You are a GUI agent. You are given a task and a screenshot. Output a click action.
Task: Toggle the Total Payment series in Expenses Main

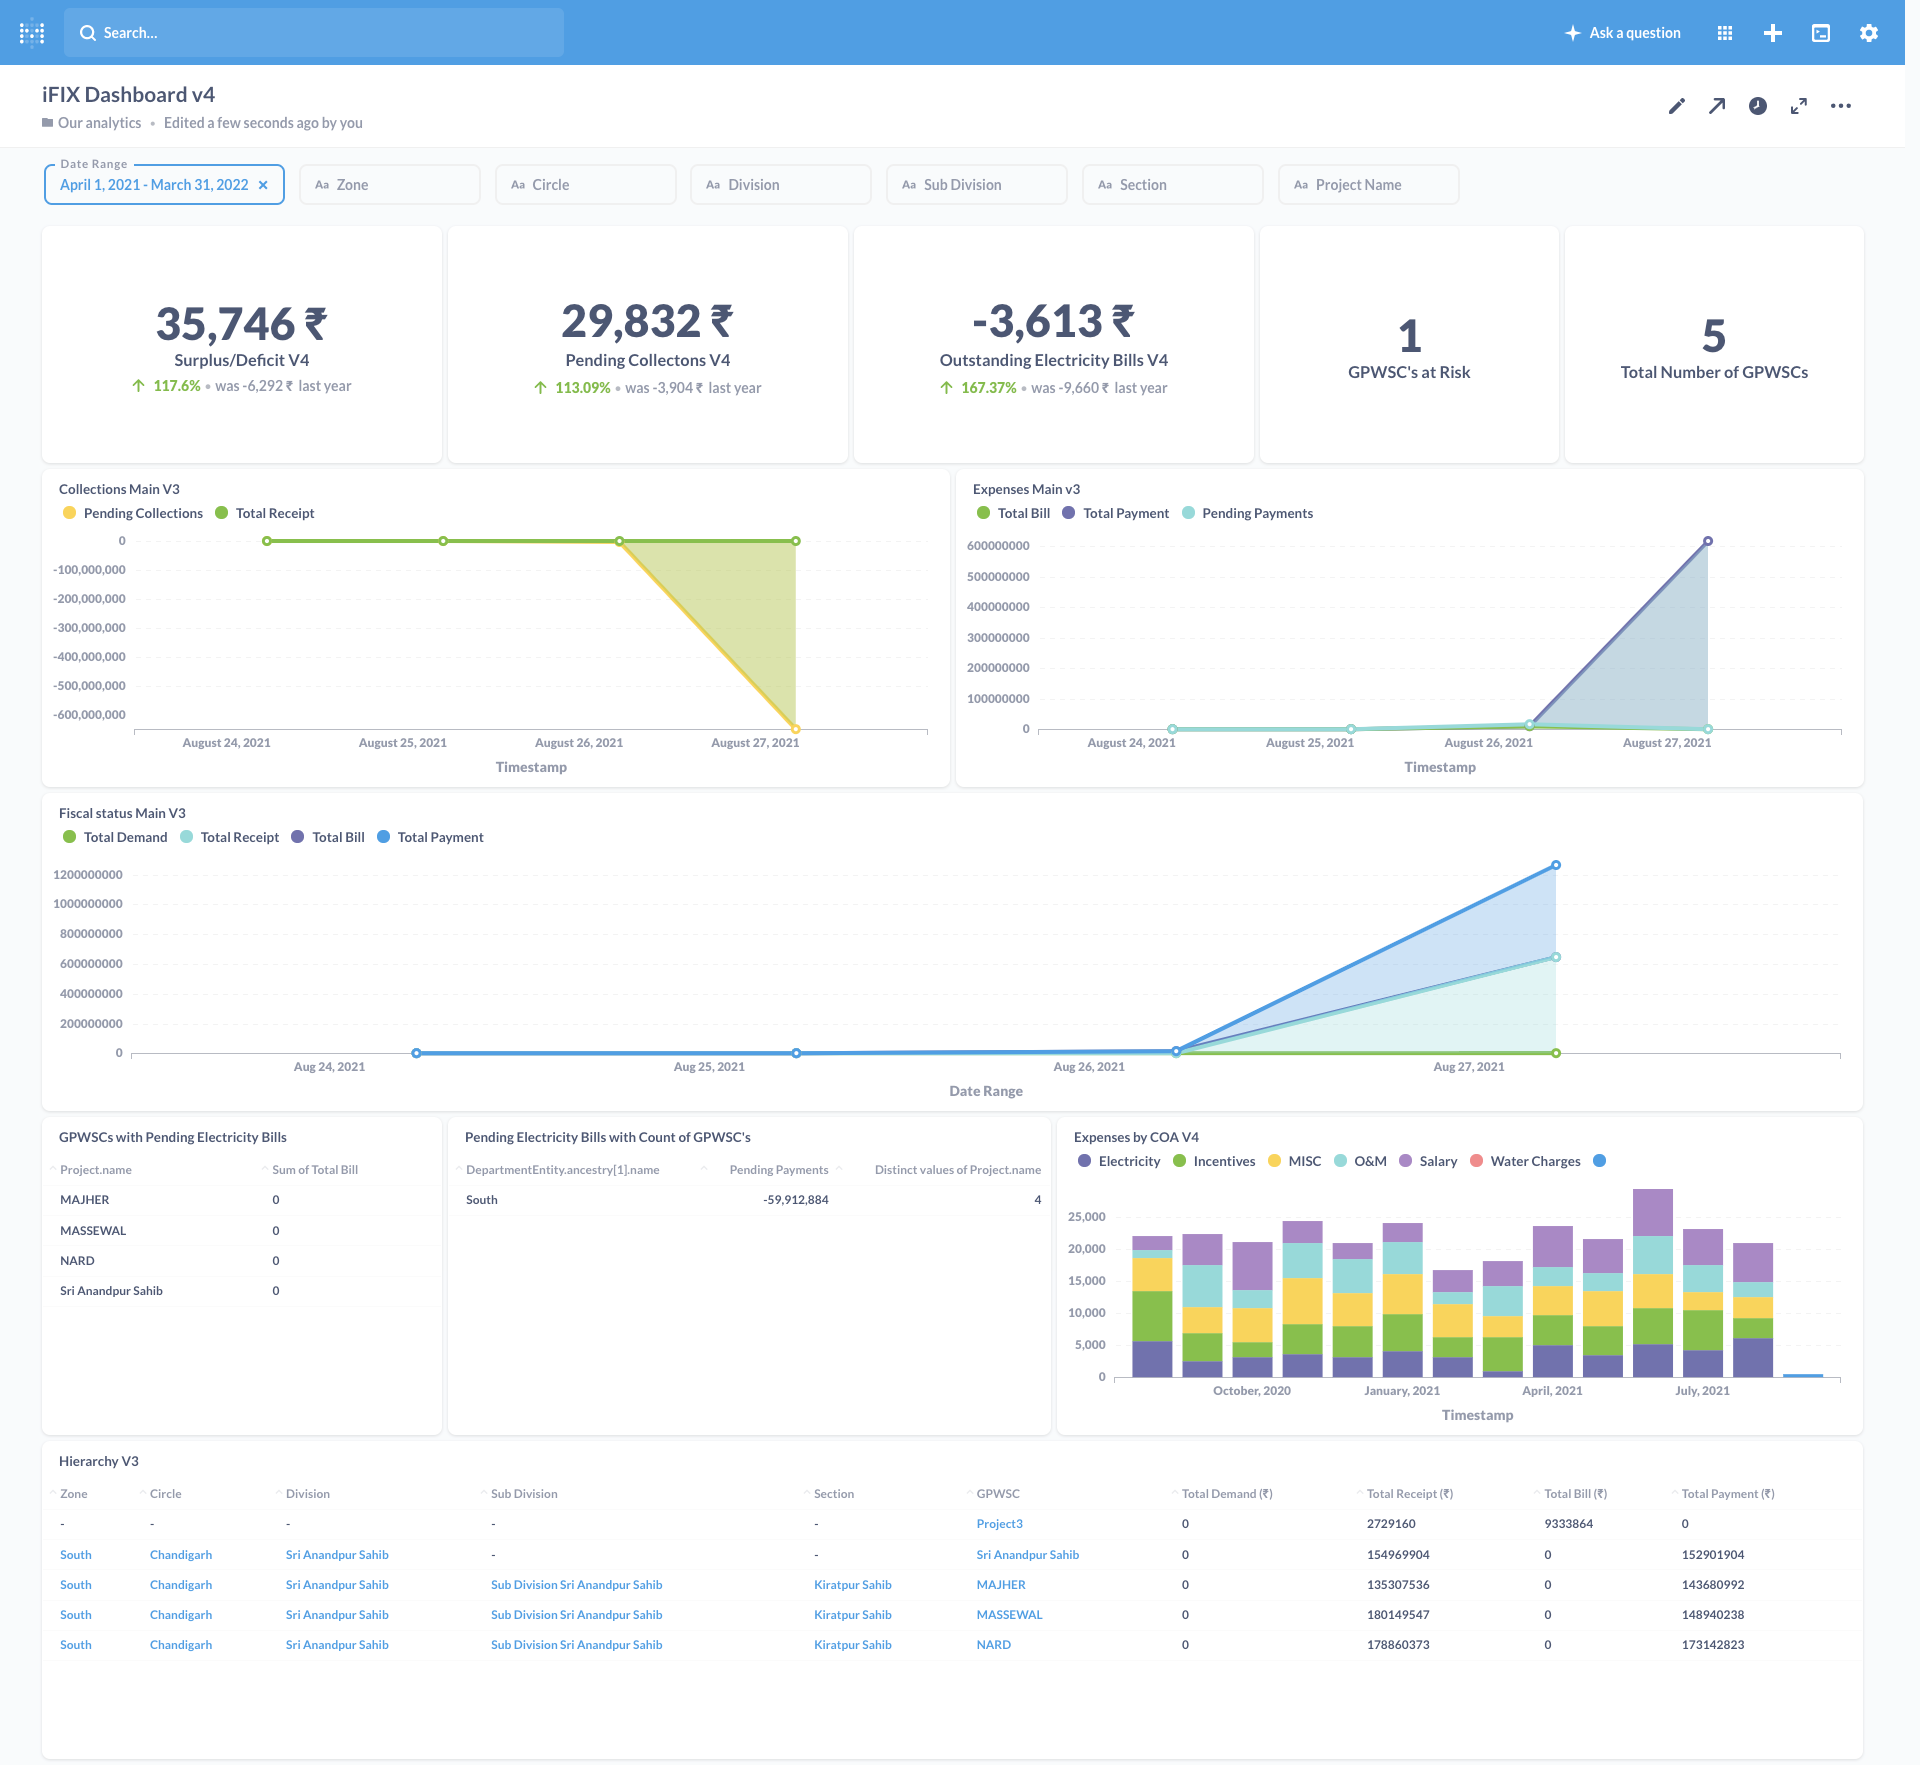pos(1125,513)
